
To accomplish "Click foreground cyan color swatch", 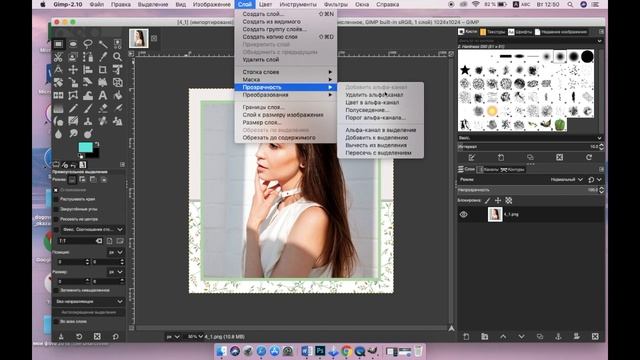I will 85,147.
